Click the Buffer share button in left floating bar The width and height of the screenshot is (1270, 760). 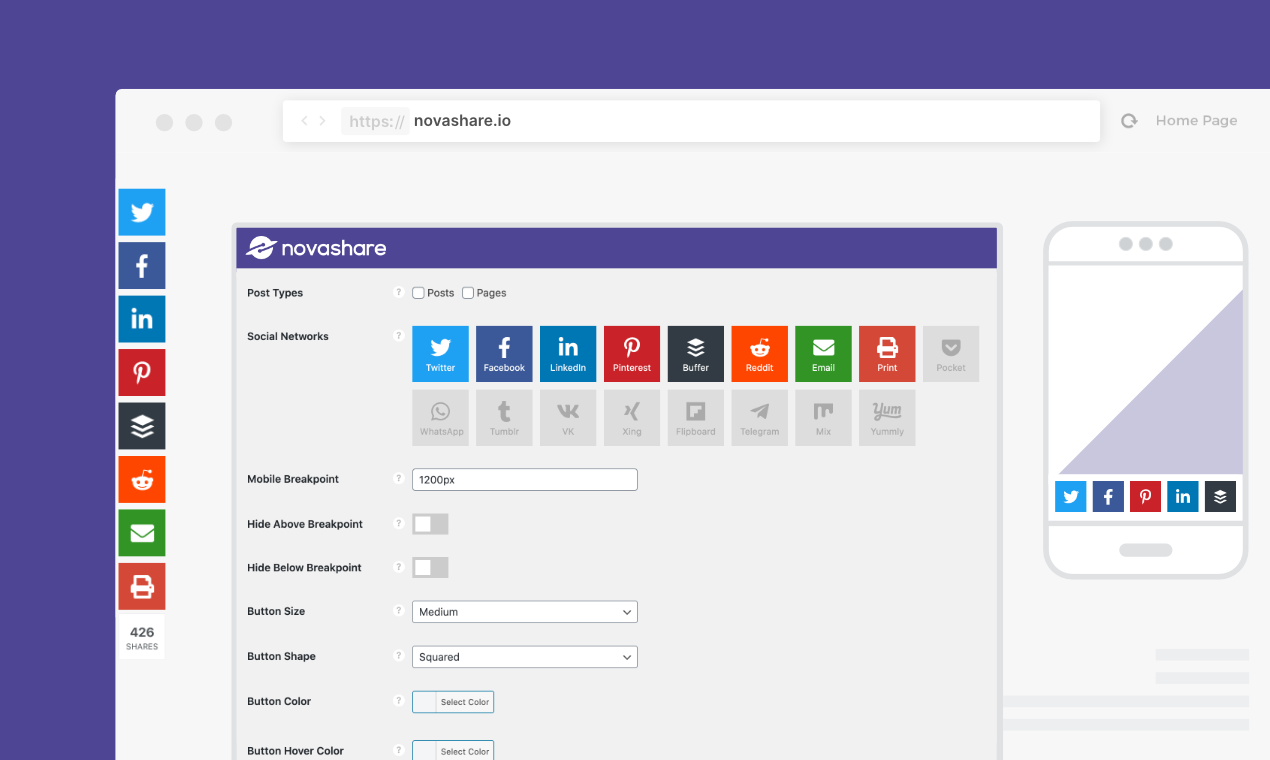[142, 426]
